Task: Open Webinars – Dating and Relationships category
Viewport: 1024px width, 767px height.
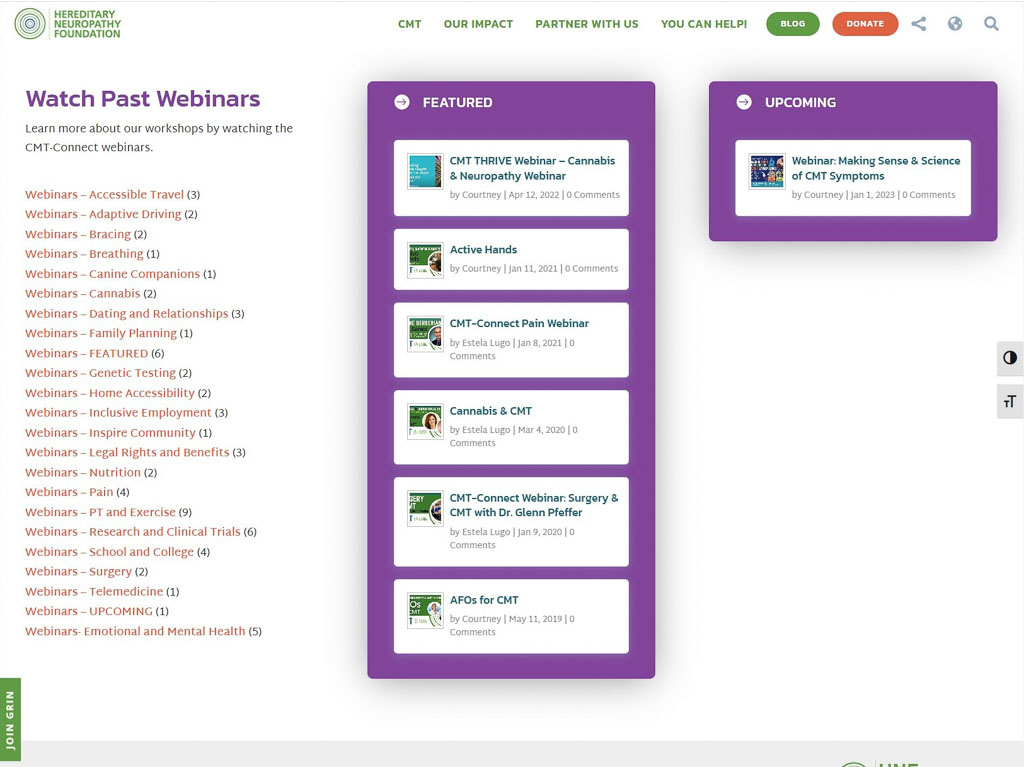Action: (127, 314)
